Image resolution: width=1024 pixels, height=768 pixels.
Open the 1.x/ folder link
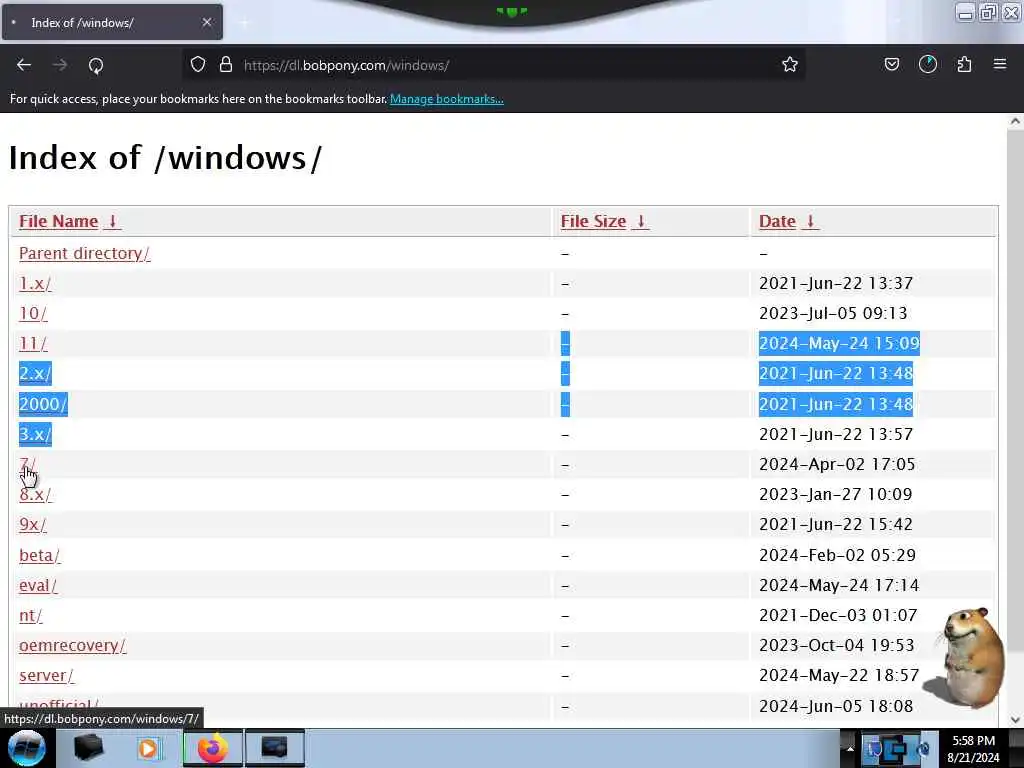[x=35, y=283]
